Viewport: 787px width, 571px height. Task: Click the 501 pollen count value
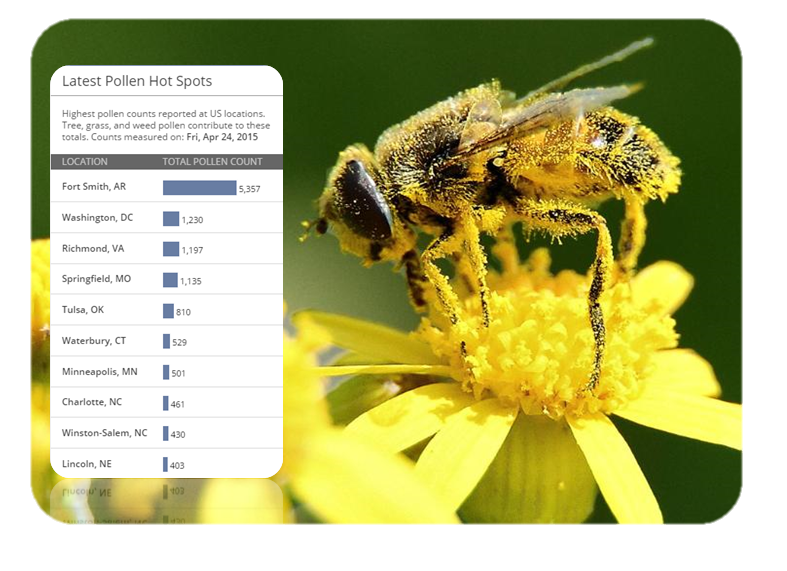click(178, 373)
